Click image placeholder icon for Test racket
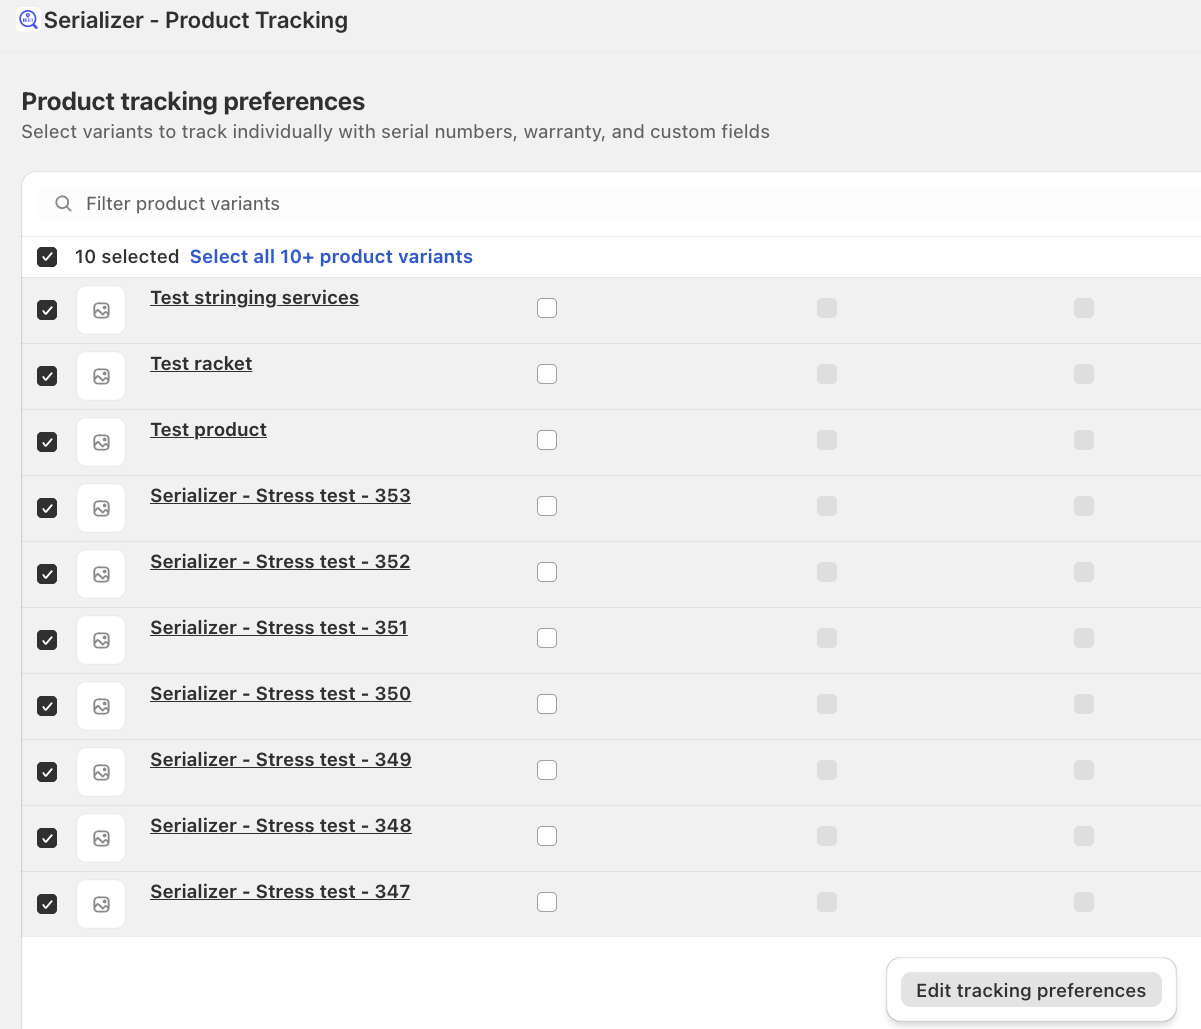The width and height of the screenshot is (1201, 1029). pos(101,376)
